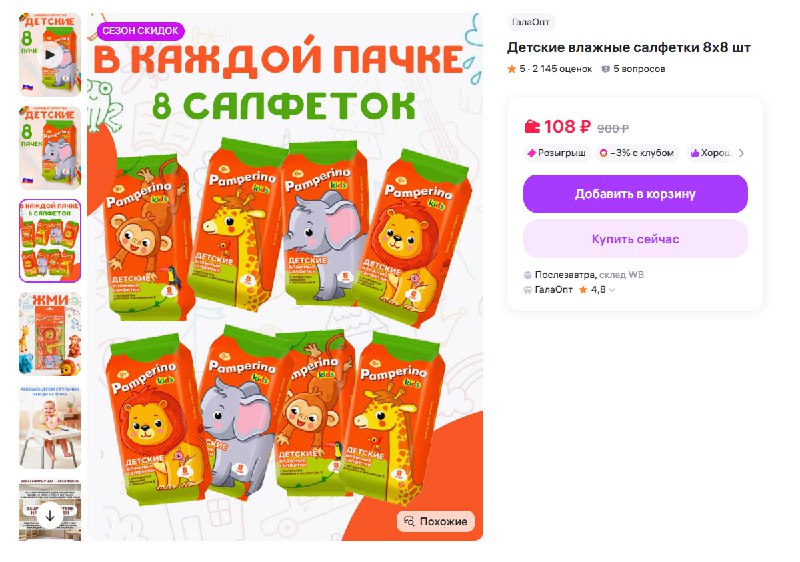Click the Послезавтра delivery info line
Screen dimensions: 800x562
coord(584,275)
